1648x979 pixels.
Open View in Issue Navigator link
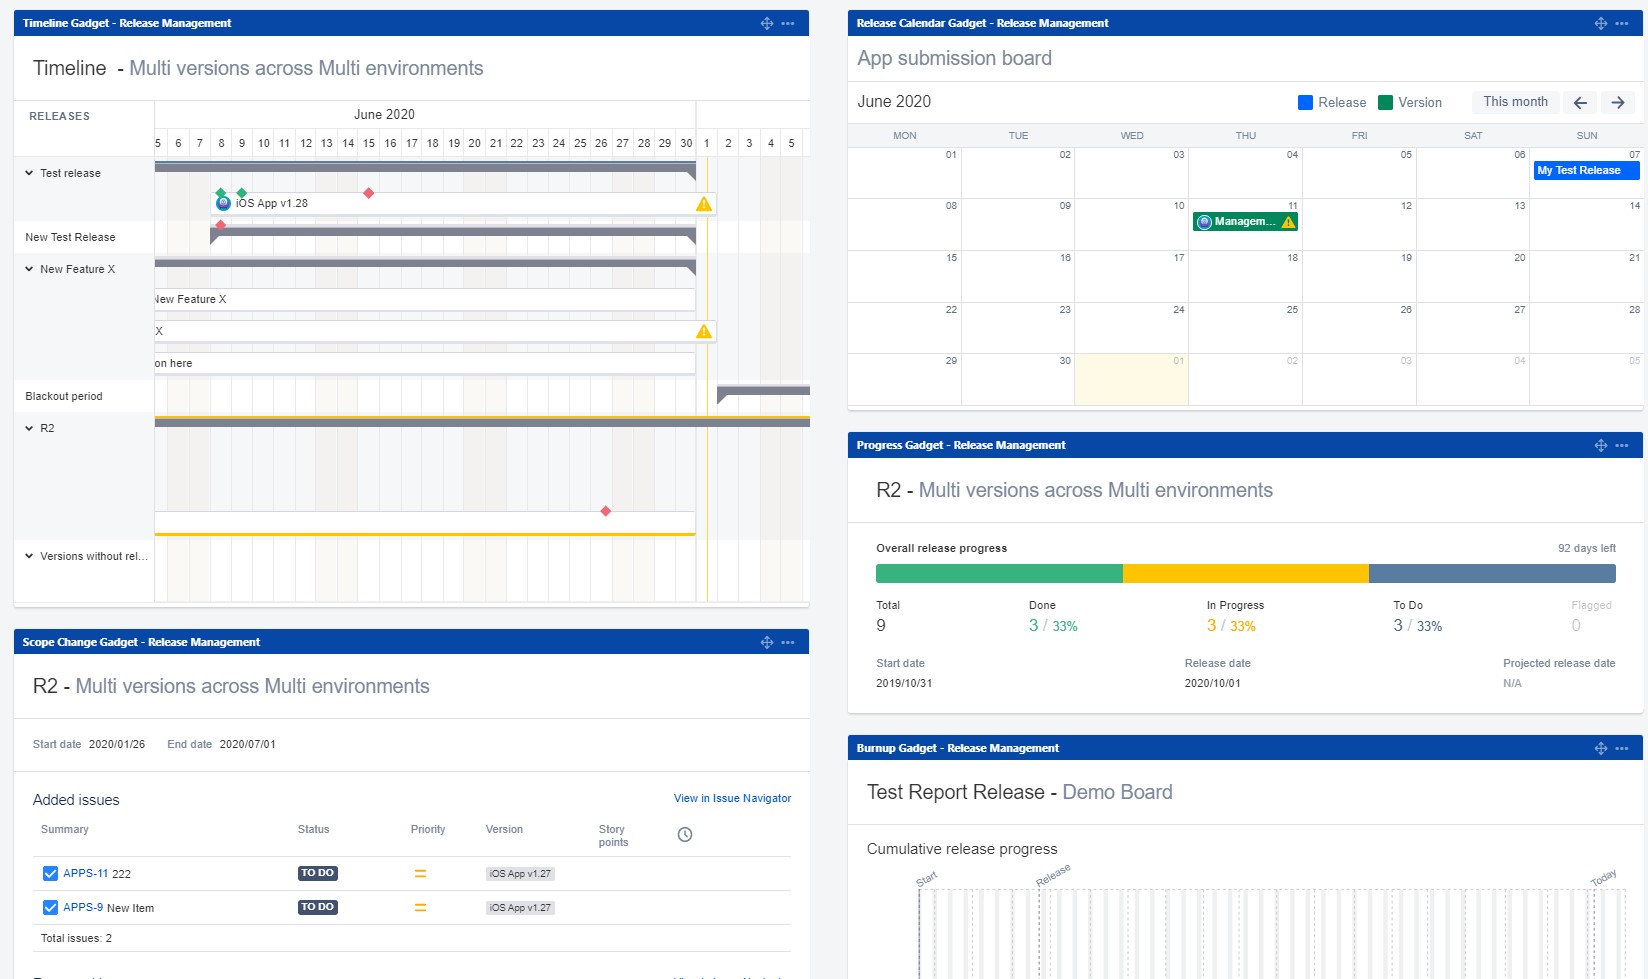pos(732,798)
